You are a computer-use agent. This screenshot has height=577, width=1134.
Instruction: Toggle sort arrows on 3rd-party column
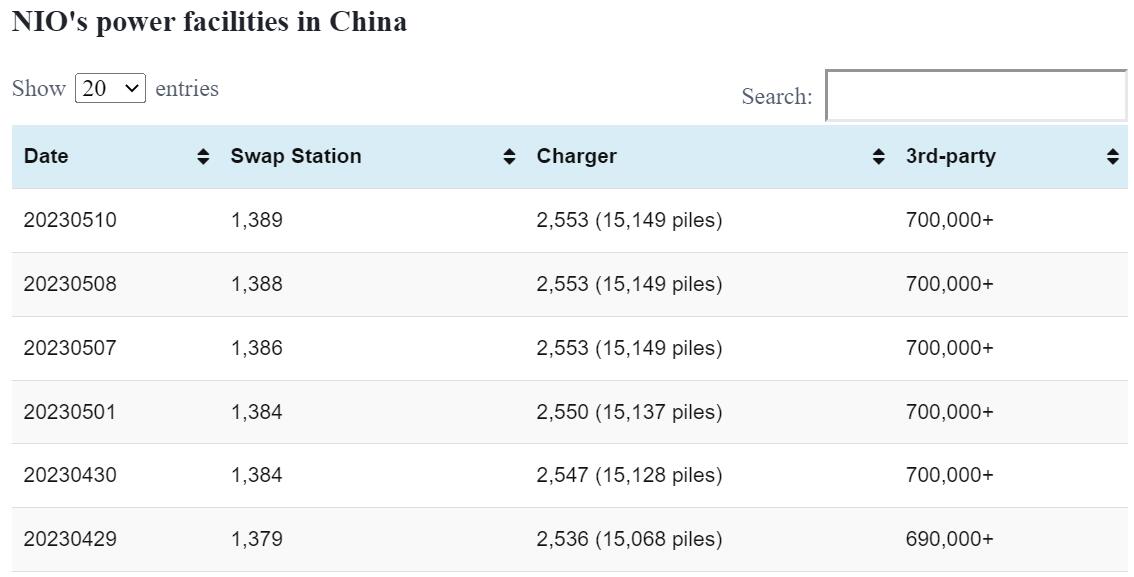pos(1112,157)
